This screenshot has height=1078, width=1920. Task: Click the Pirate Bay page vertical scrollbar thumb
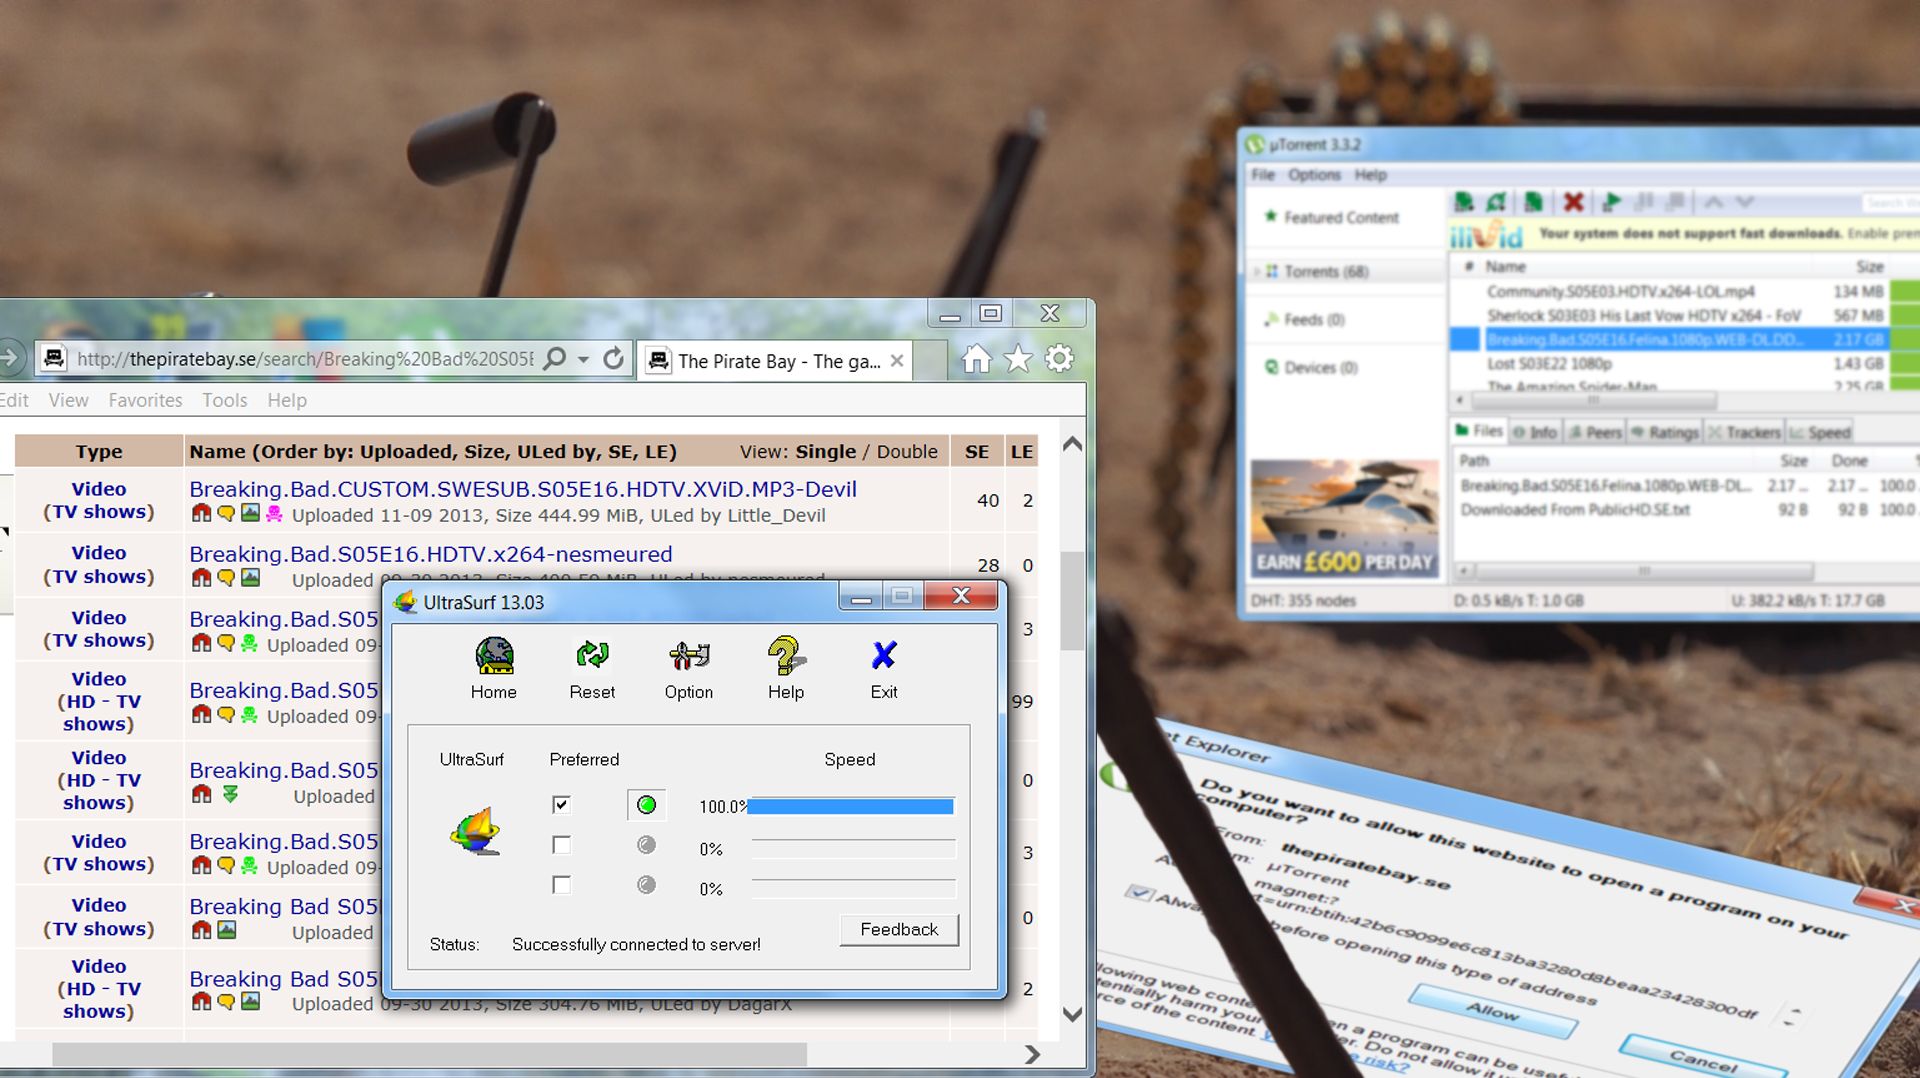[x=1072, y=600]
